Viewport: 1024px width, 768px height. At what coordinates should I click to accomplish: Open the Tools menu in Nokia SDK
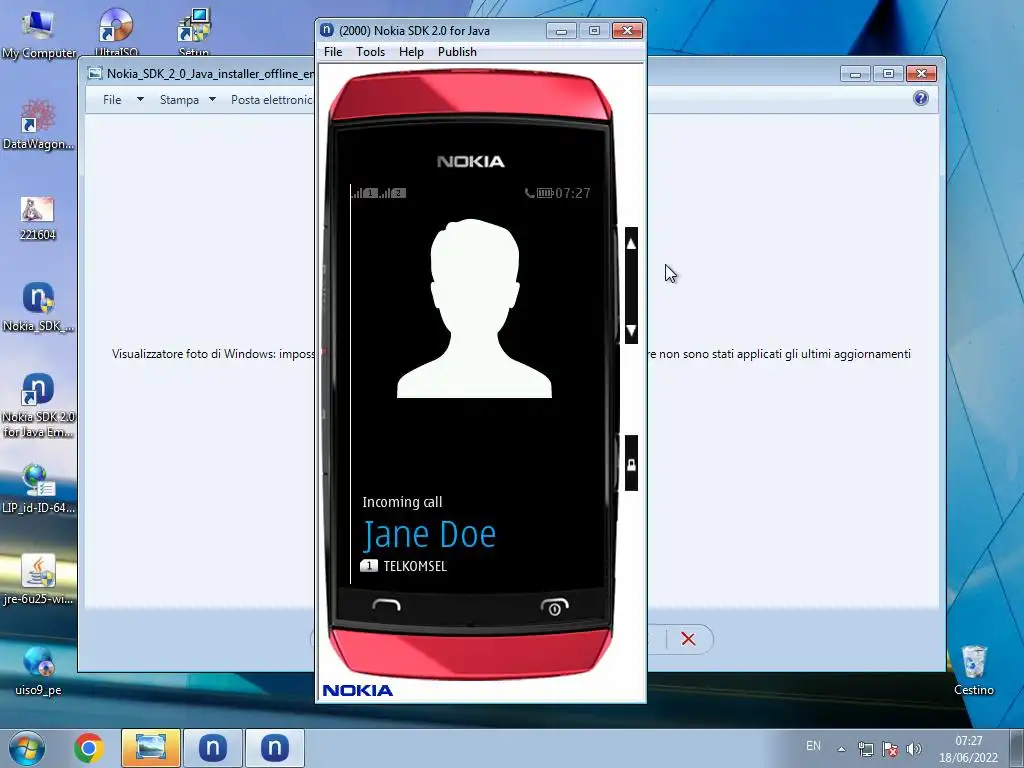(370, 52)
